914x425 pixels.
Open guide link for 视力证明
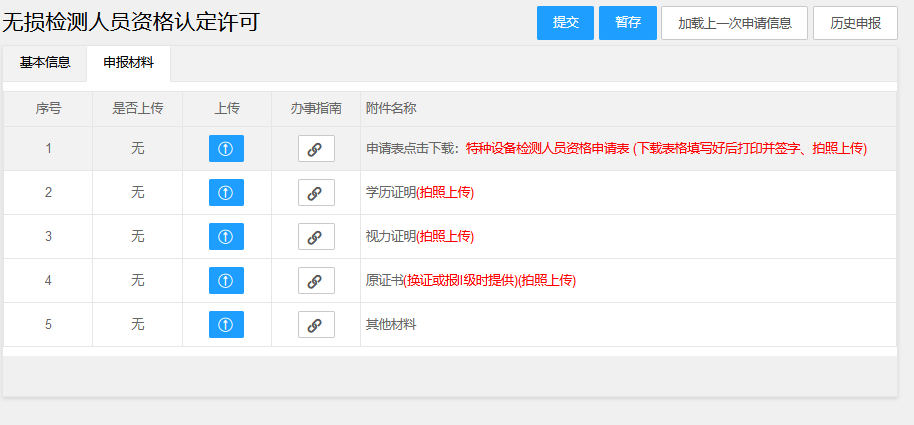316,236
